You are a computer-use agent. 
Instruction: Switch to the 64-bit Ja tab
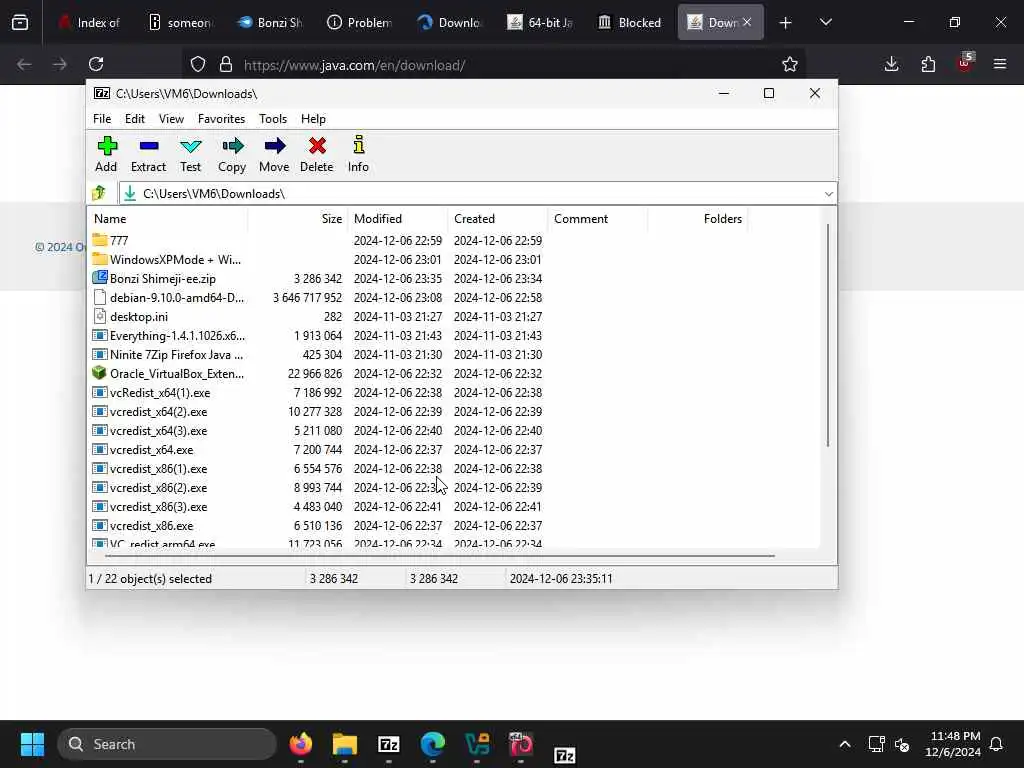click(541, 23)
